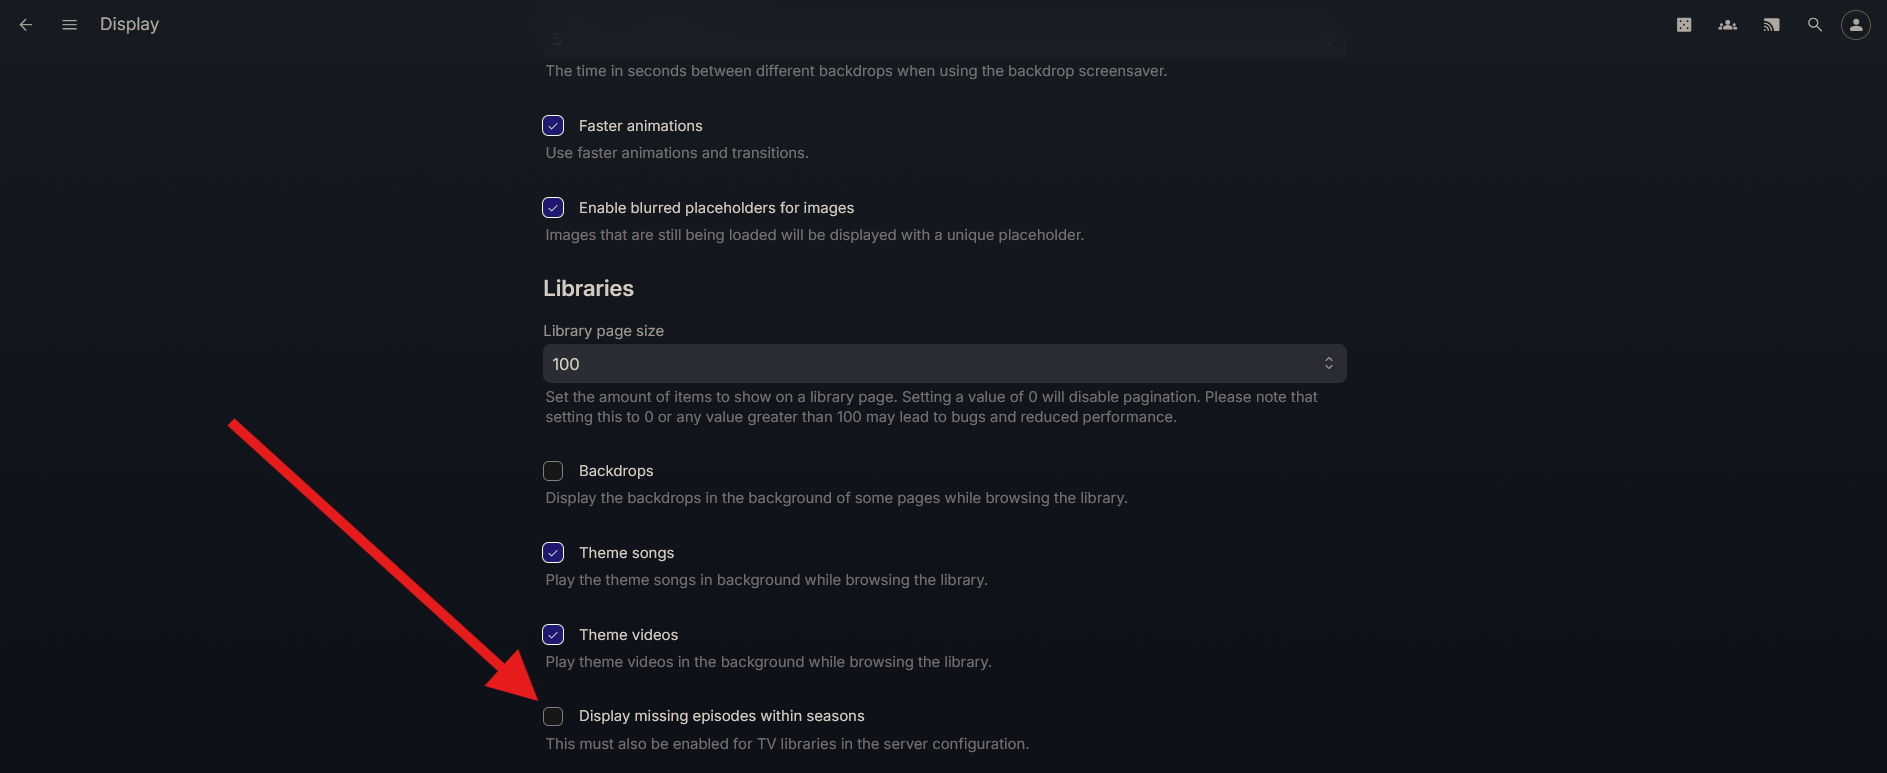This screenshot has height=773, width=1887.
Task: Open the user profile avatar
Action: [x=1856, y=24]
